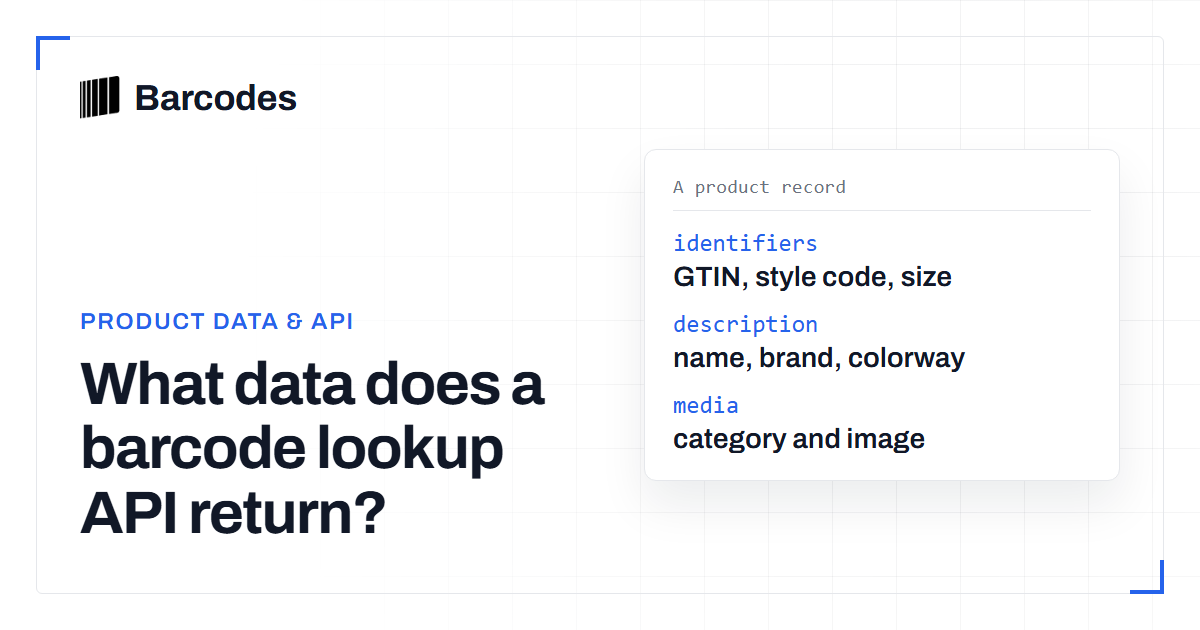Click the Barcodes brand name text
The height and width of the screenshot is (630, 1200).
pyautogui.click(x=216, y=98)
